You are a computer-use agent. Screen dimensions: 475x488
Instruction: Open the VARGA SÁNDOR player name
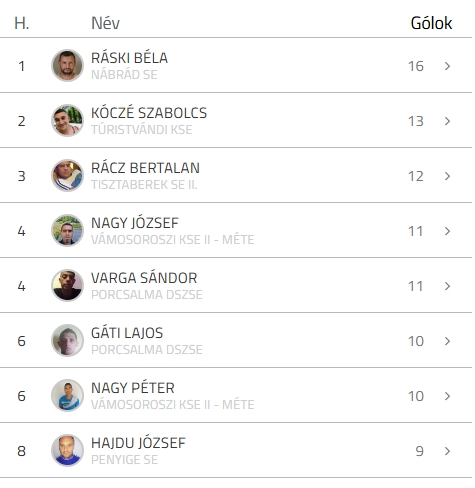tap(144, 278)
